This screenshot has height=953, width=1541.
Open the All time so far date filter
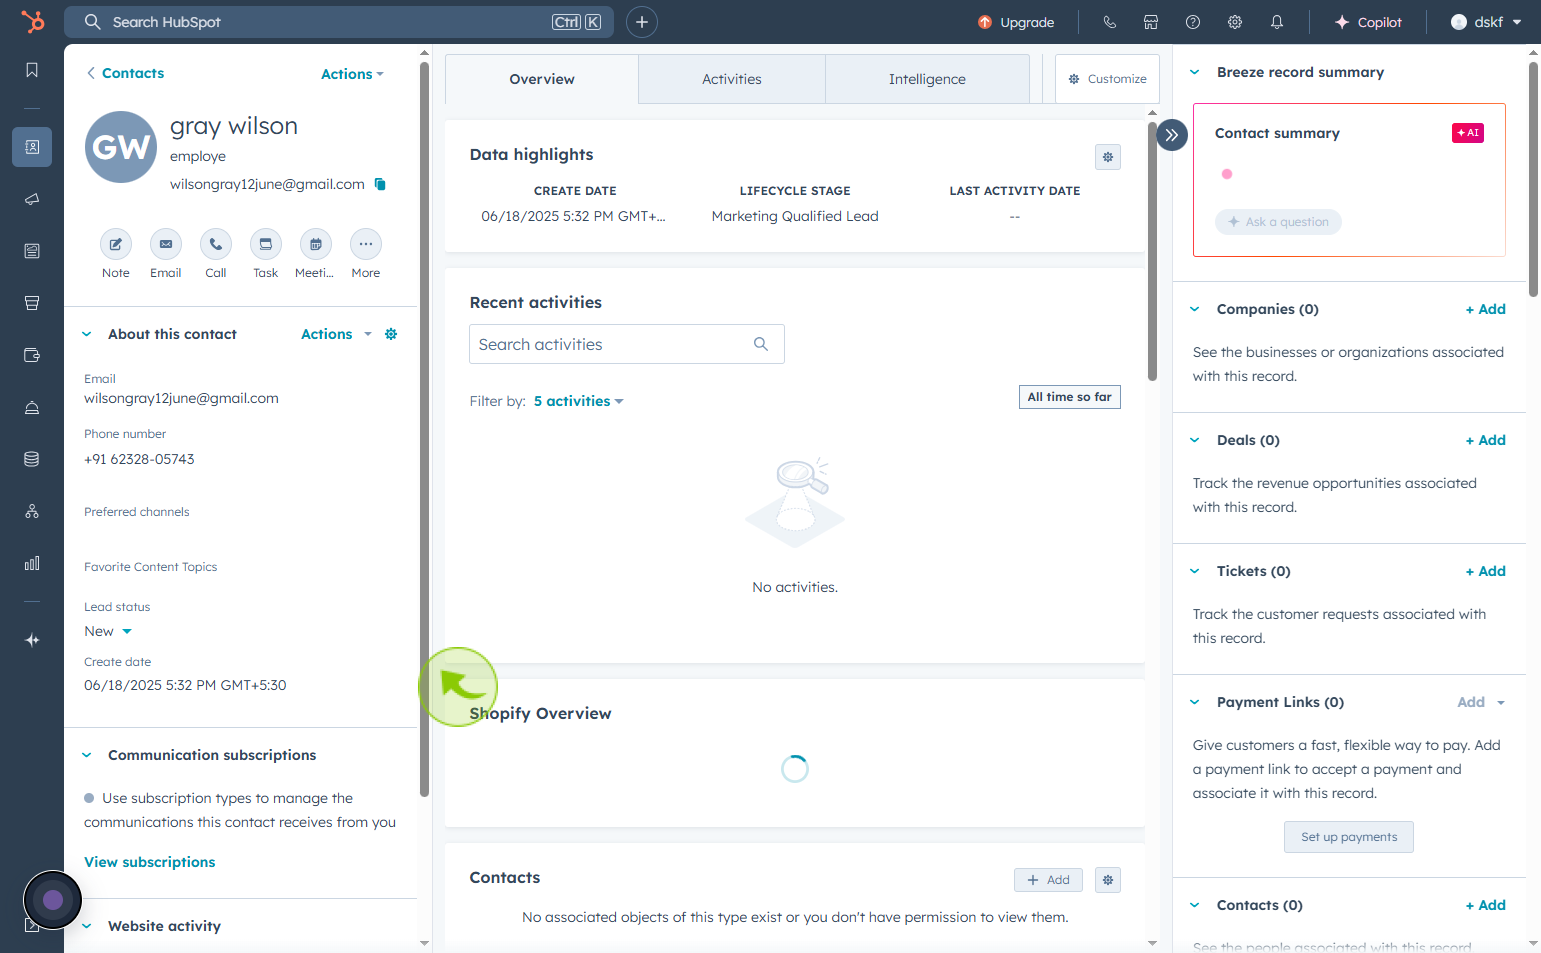[x=1069, y=397]
